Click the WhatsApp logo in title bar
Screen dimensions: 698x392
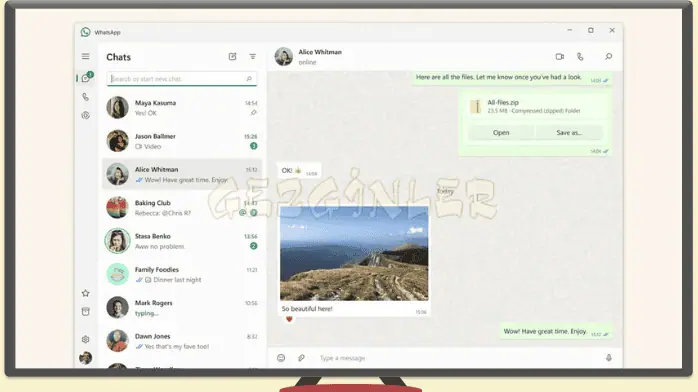coord(85,32)
